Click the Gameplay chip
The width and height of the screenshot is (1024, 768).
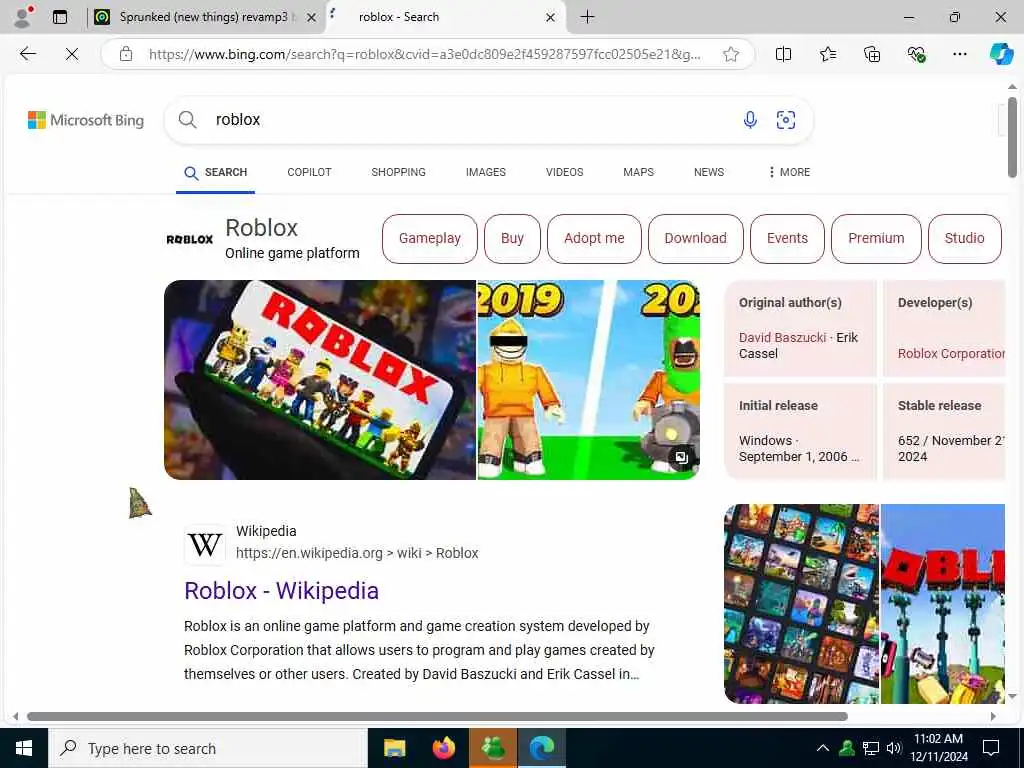pos(430,238)
